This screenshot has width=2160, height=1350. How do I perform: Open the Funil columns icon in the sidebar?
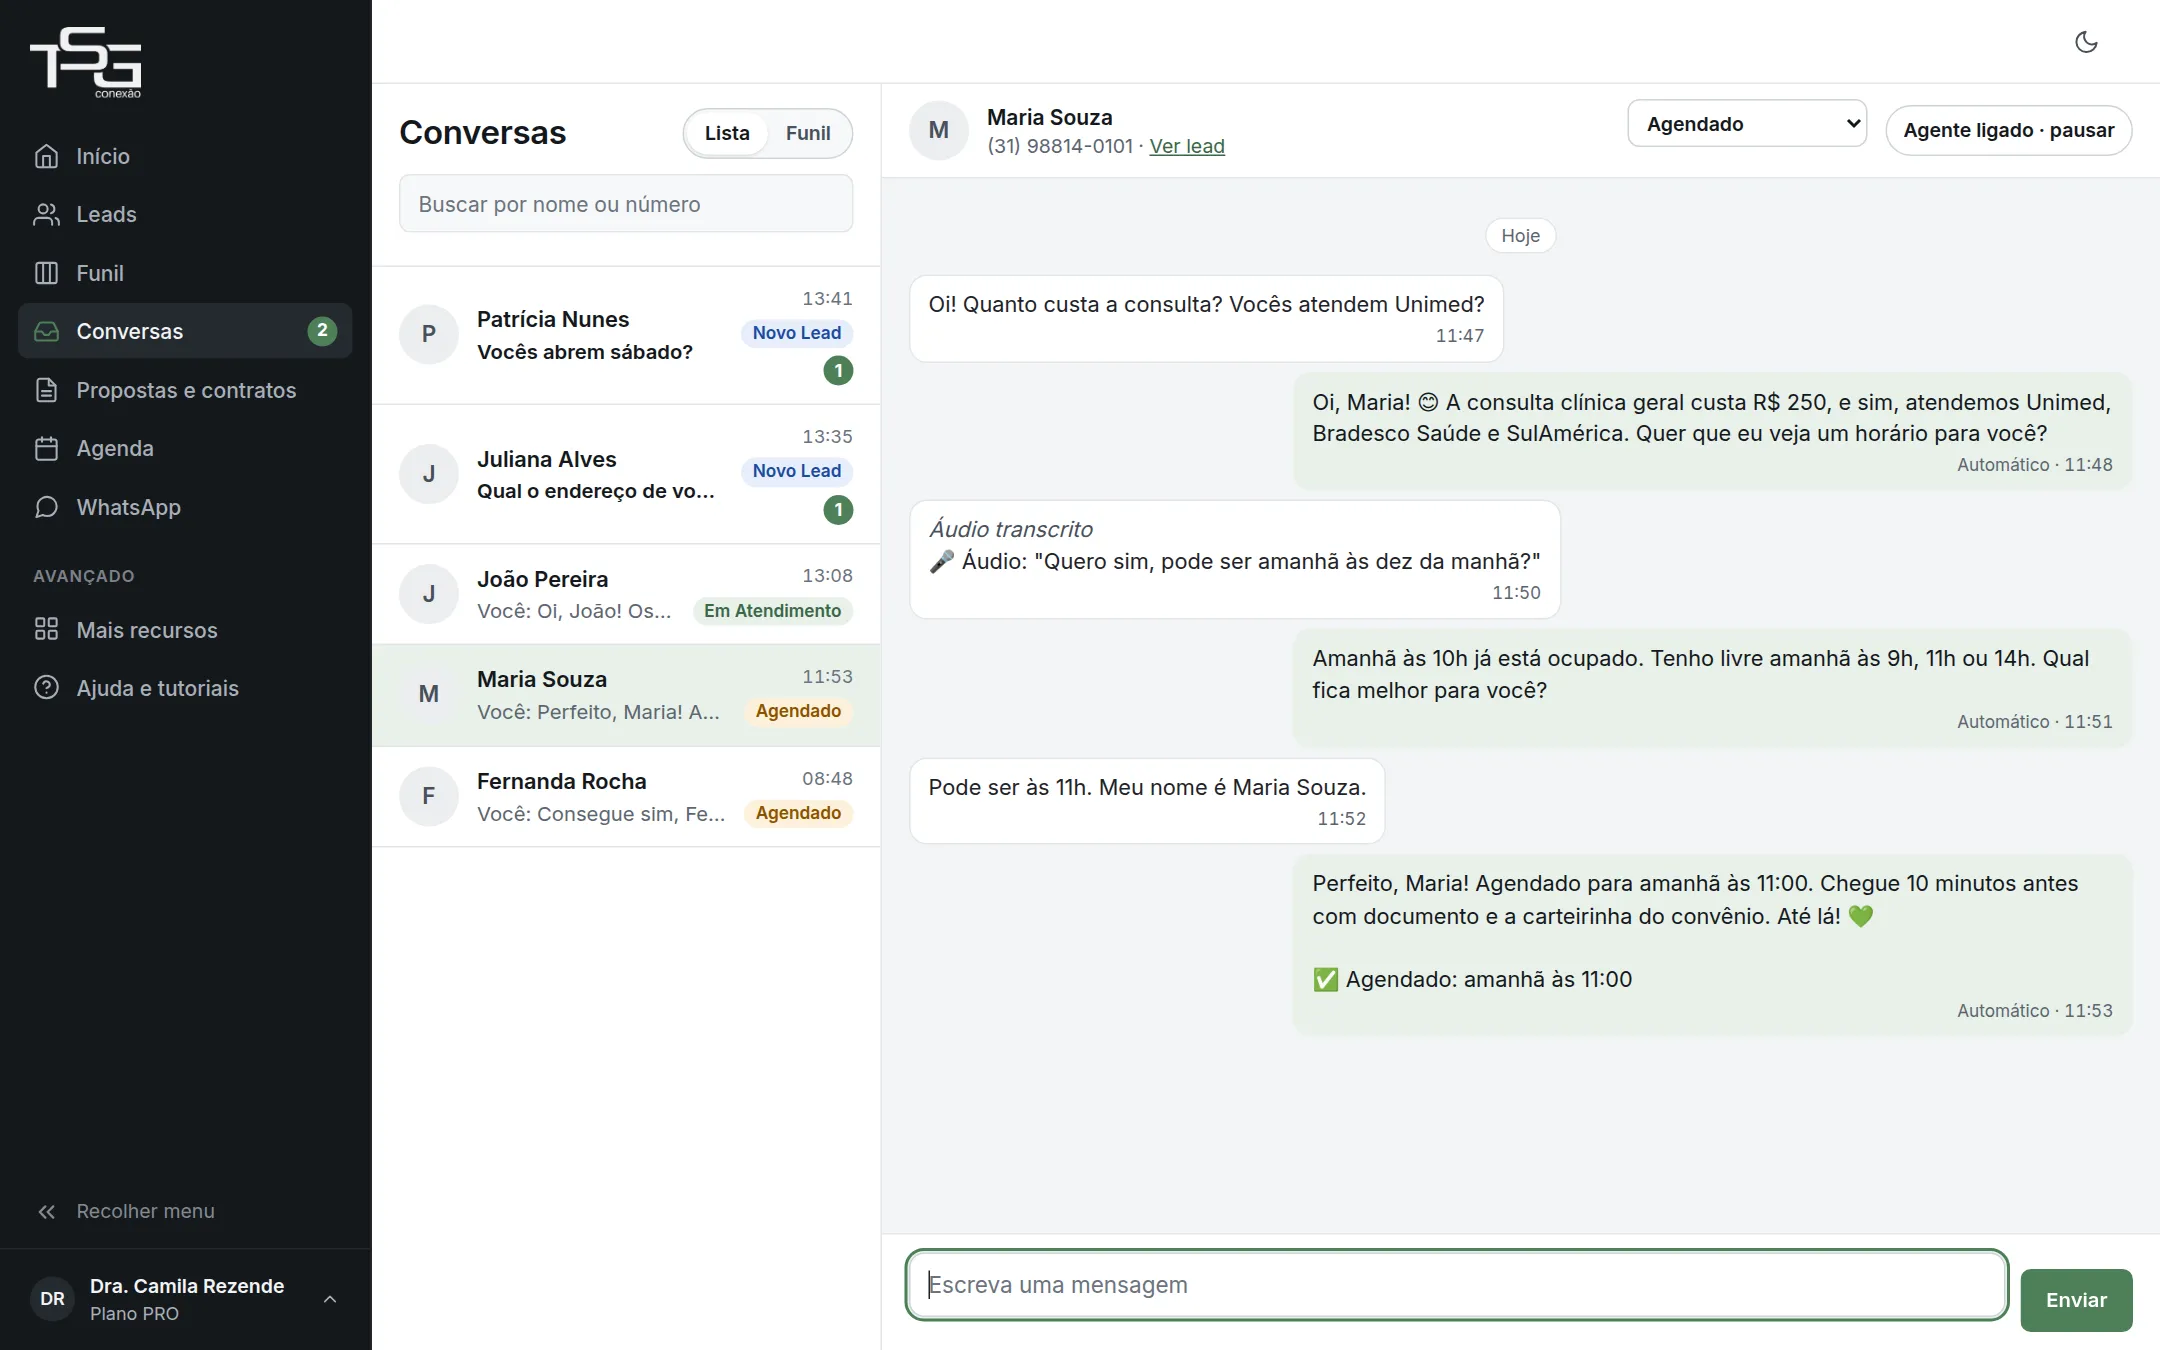click(46, 273)
